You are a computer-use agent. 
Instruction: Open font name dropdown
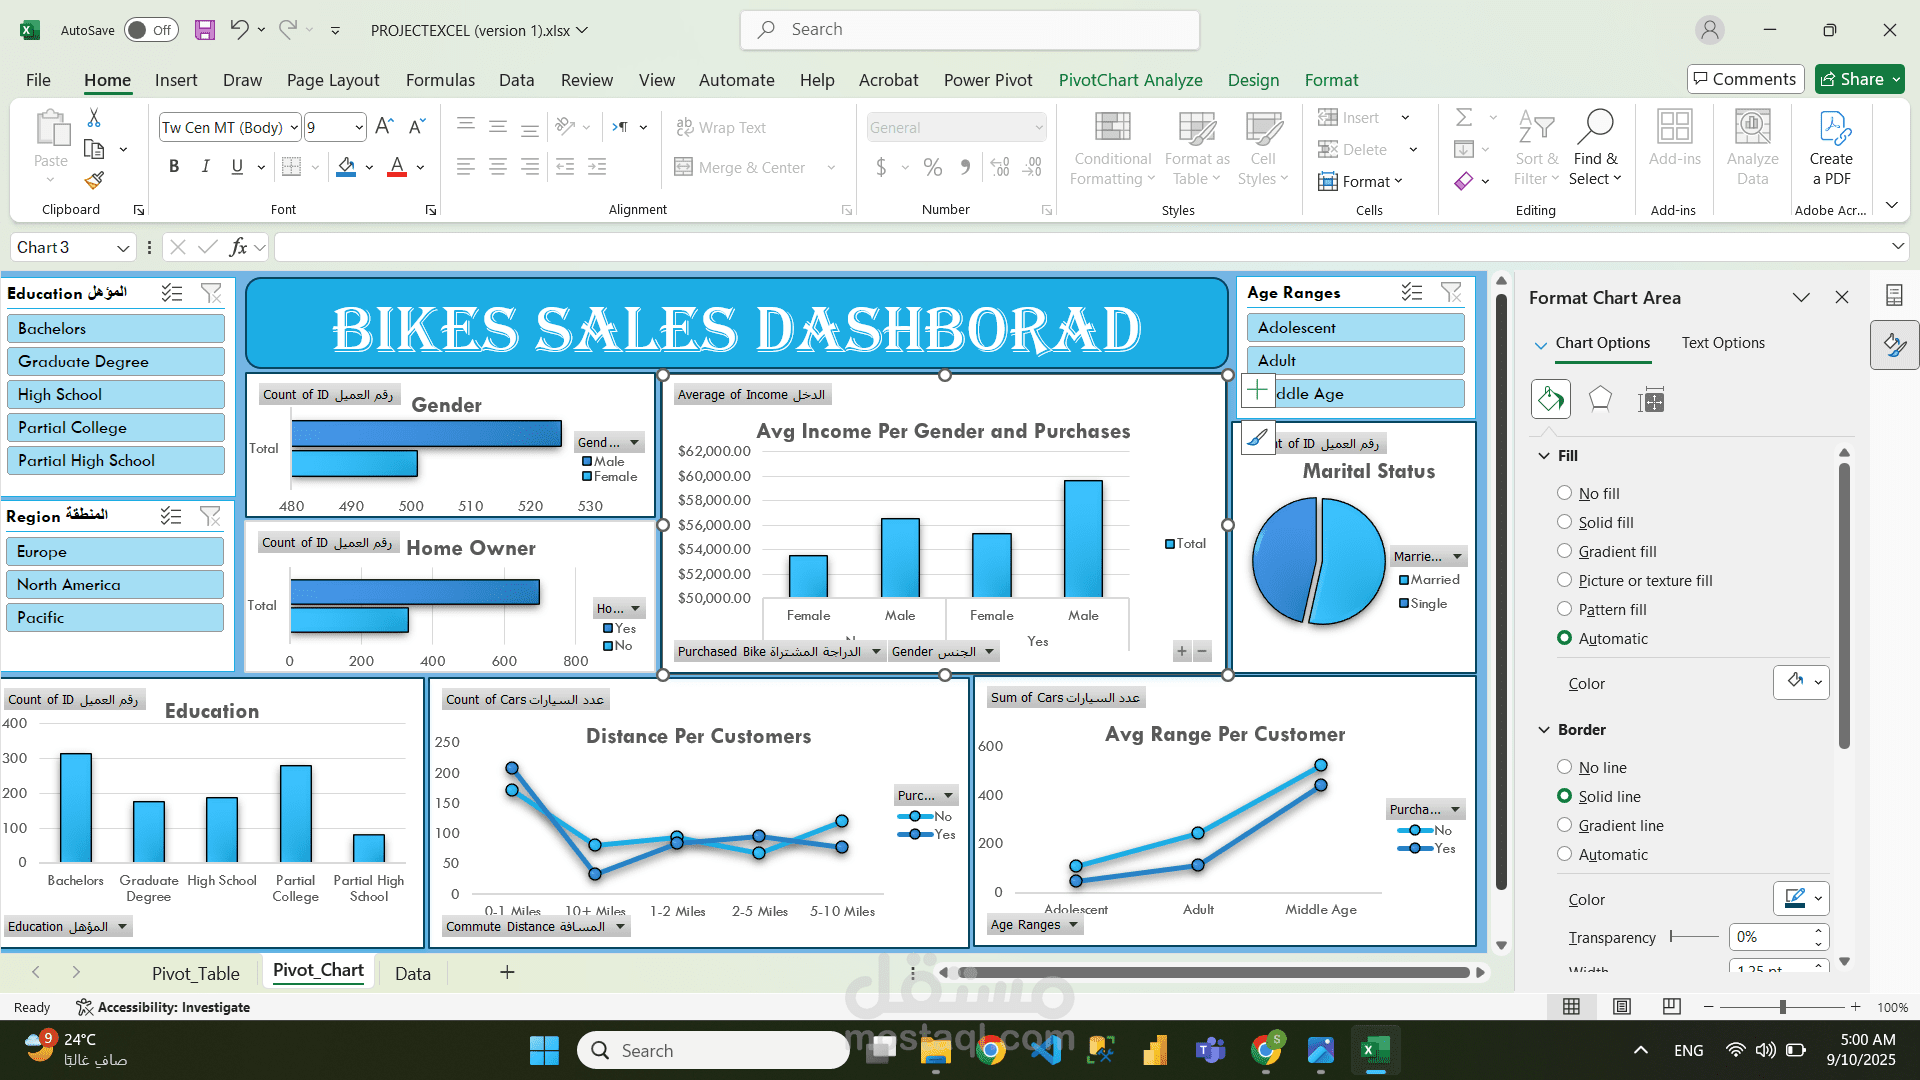point(294,127)
